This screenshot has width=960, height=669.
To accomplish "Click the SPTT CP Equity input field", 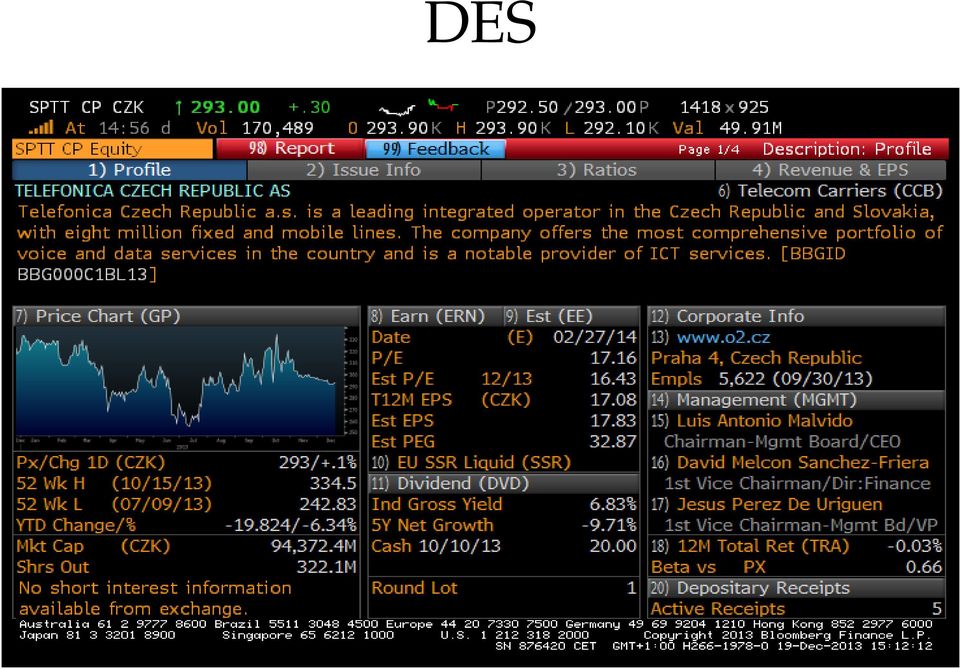I will pyautogui.click(x=113, y=149).
